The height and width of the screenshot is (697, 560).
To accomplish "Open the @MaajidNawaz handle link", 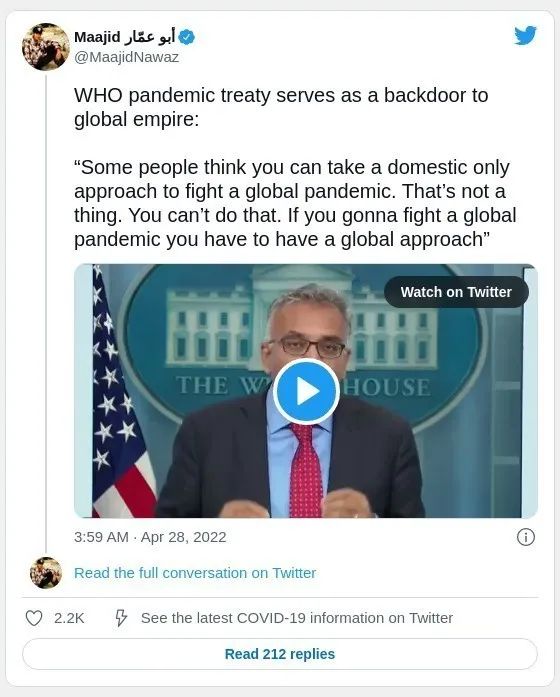I will 127,57.
